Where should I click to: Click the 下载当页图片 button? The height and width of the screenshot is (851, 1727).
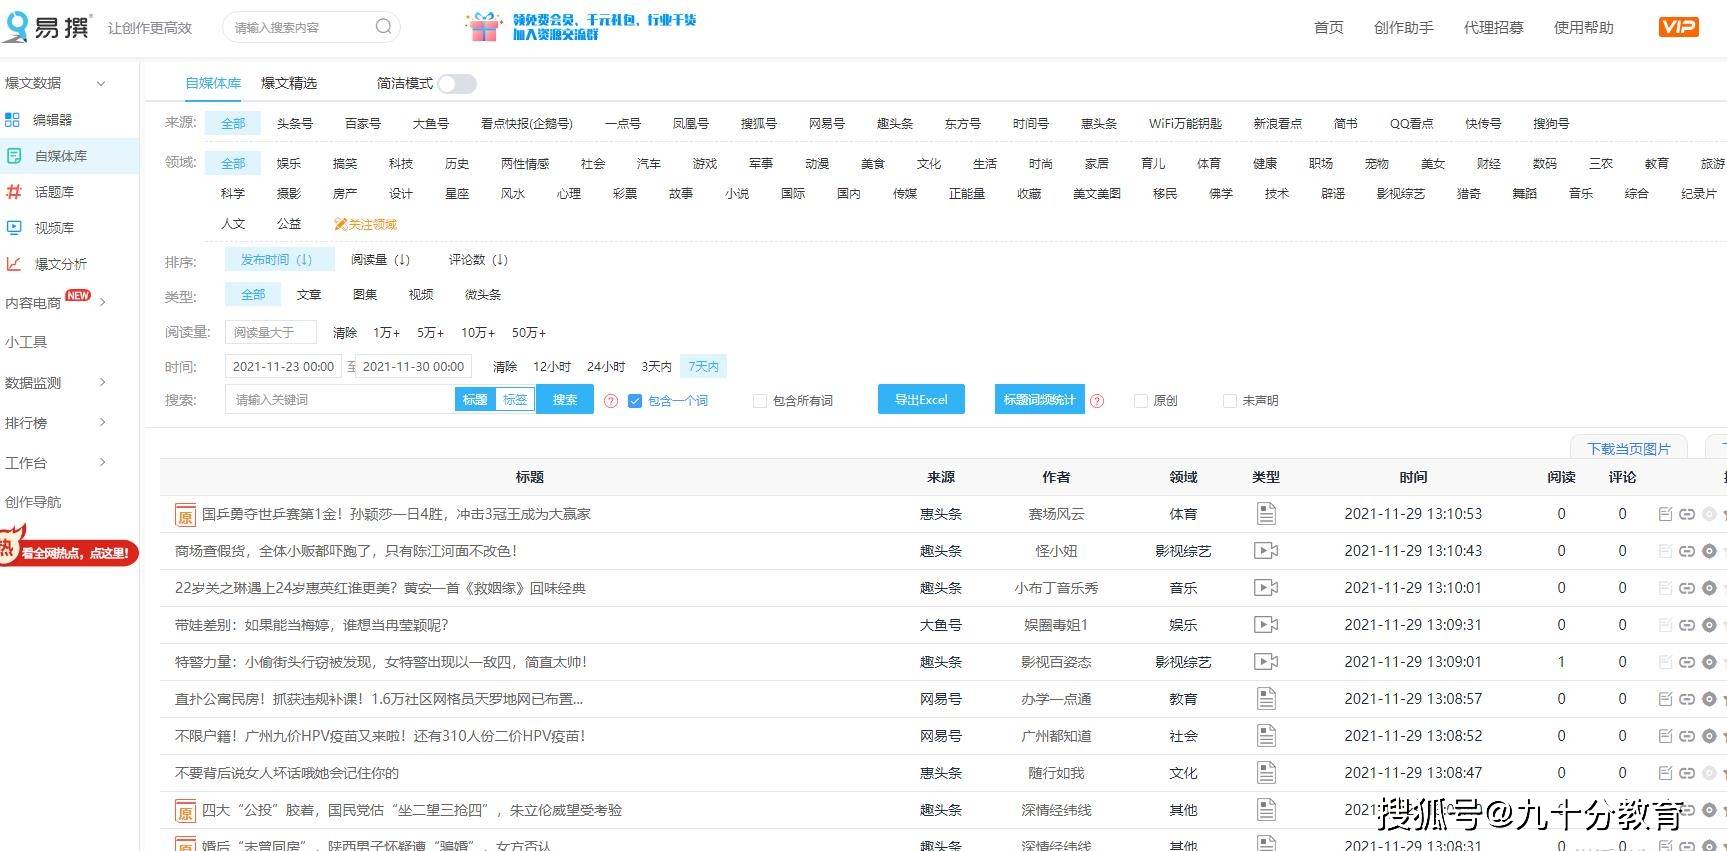click(x=1628, y=449)
